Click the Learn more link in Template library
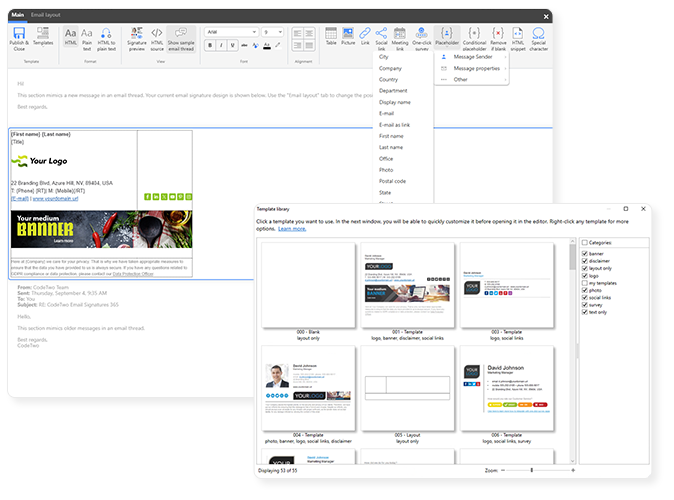 click(292, 229)
